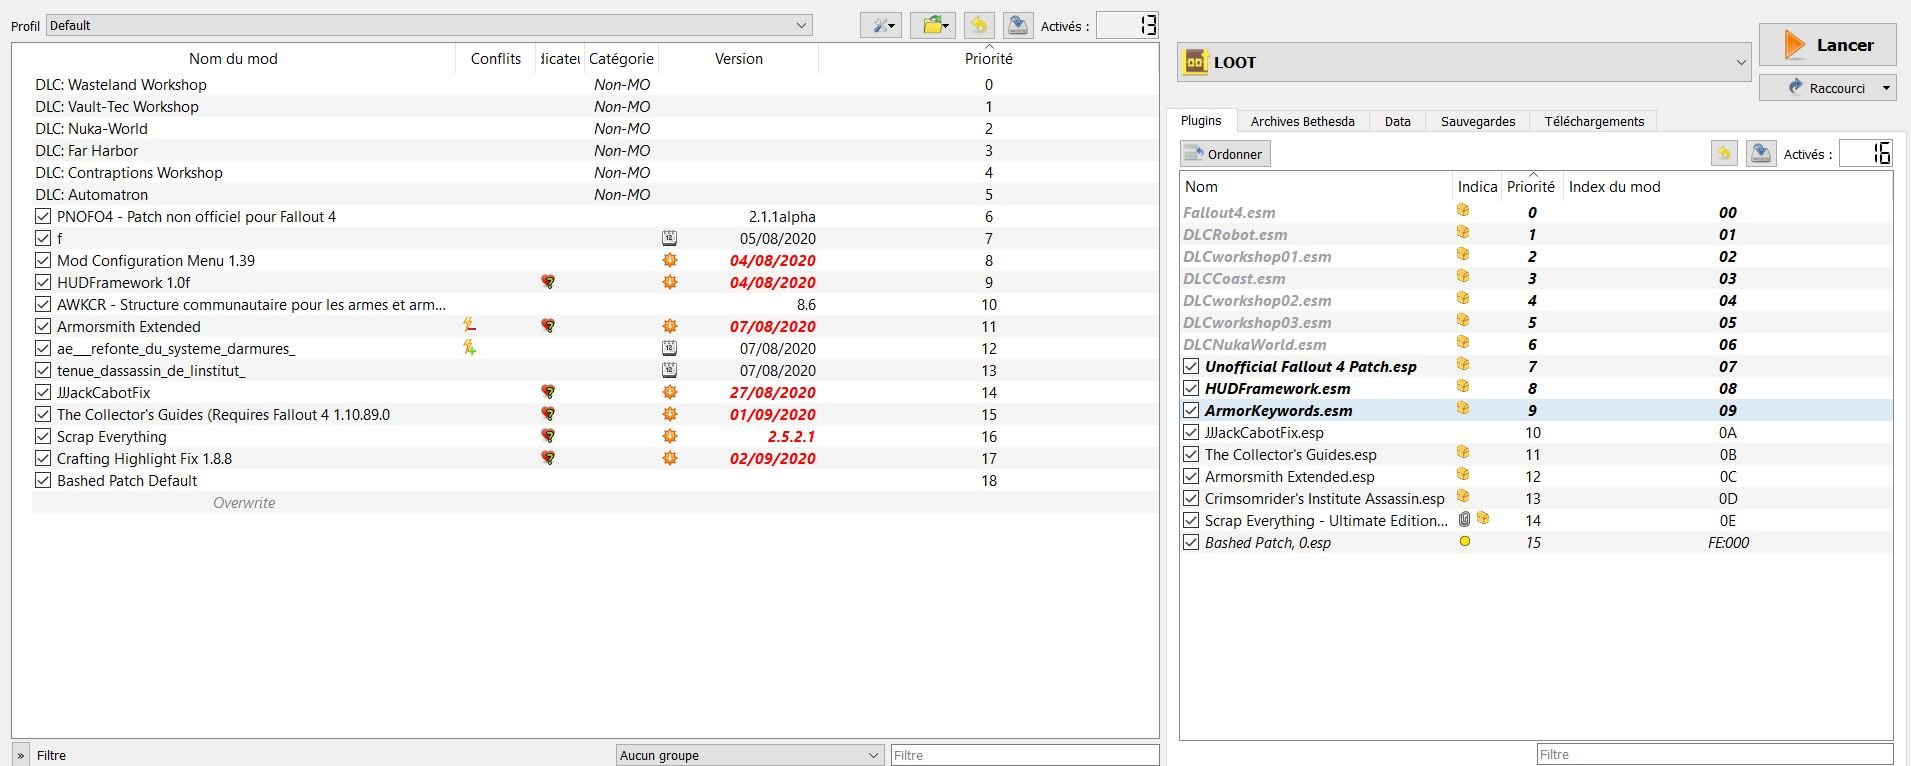The width and height of the screenshot is (1911, 766).
Task: Click create backup icon in Plugins tab
Action: point(1761,153)
